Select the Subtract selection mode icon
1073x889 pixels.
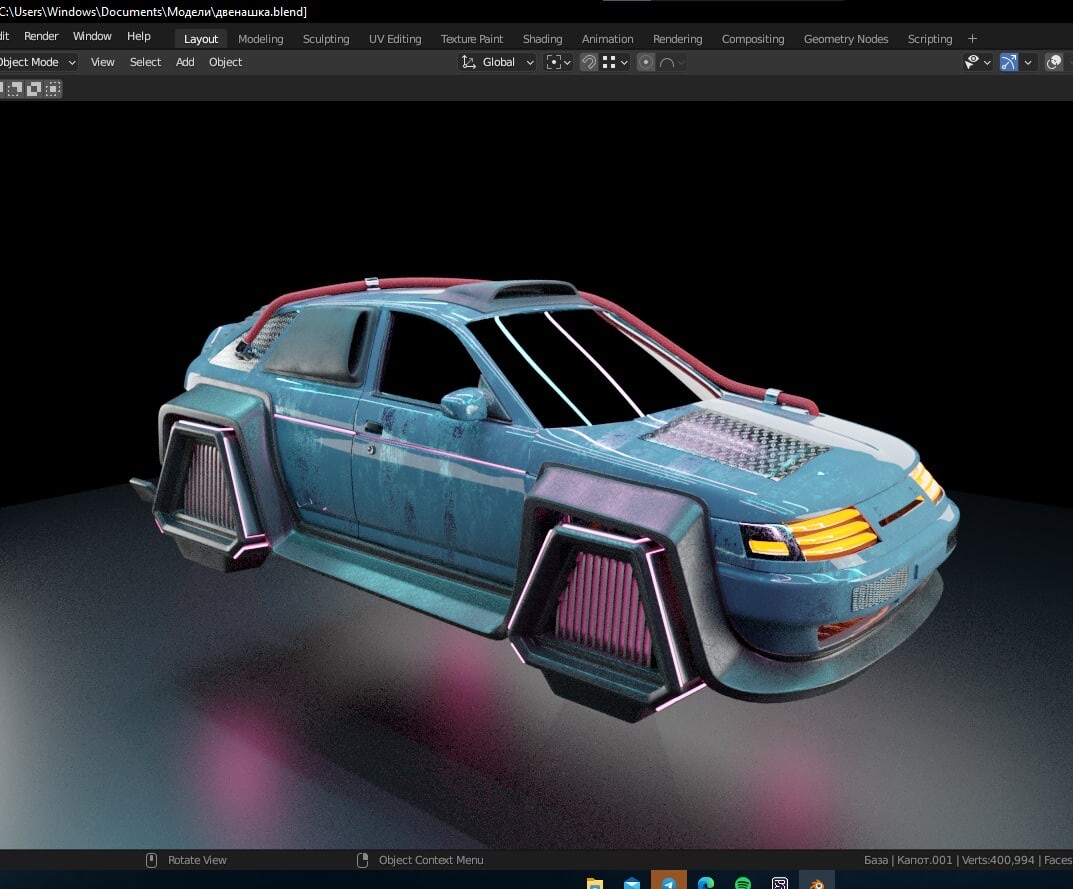point(16,88)
